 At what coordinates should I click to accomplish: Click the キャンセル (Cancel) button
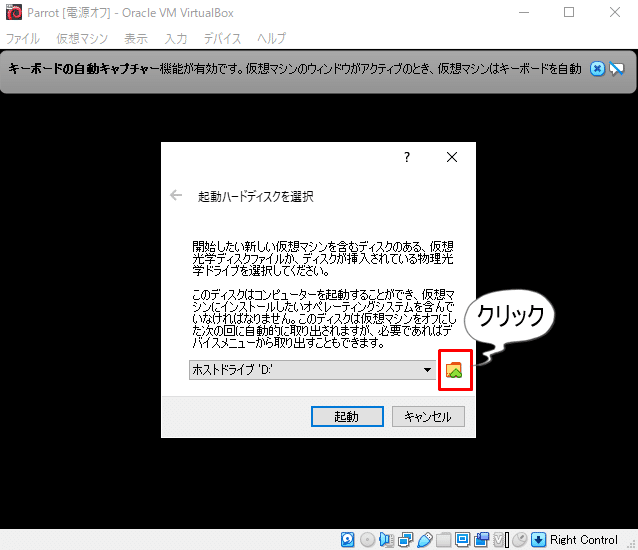[428, 417]
